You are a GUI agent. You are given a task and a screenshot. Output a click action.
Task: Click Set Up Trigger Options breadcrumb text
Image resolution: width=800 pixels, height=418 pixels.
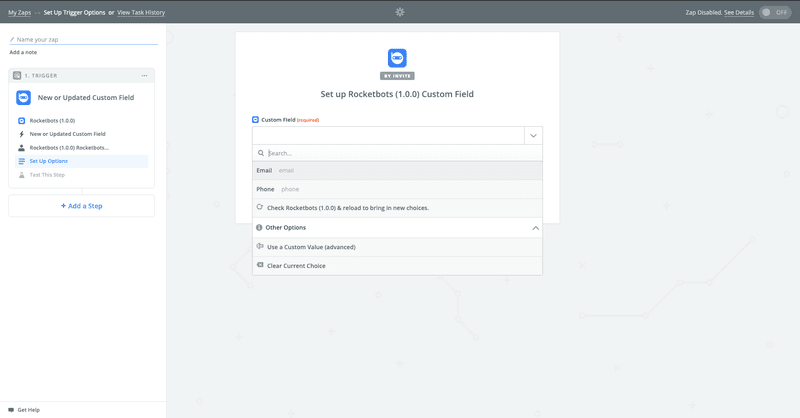coord(74,12)
